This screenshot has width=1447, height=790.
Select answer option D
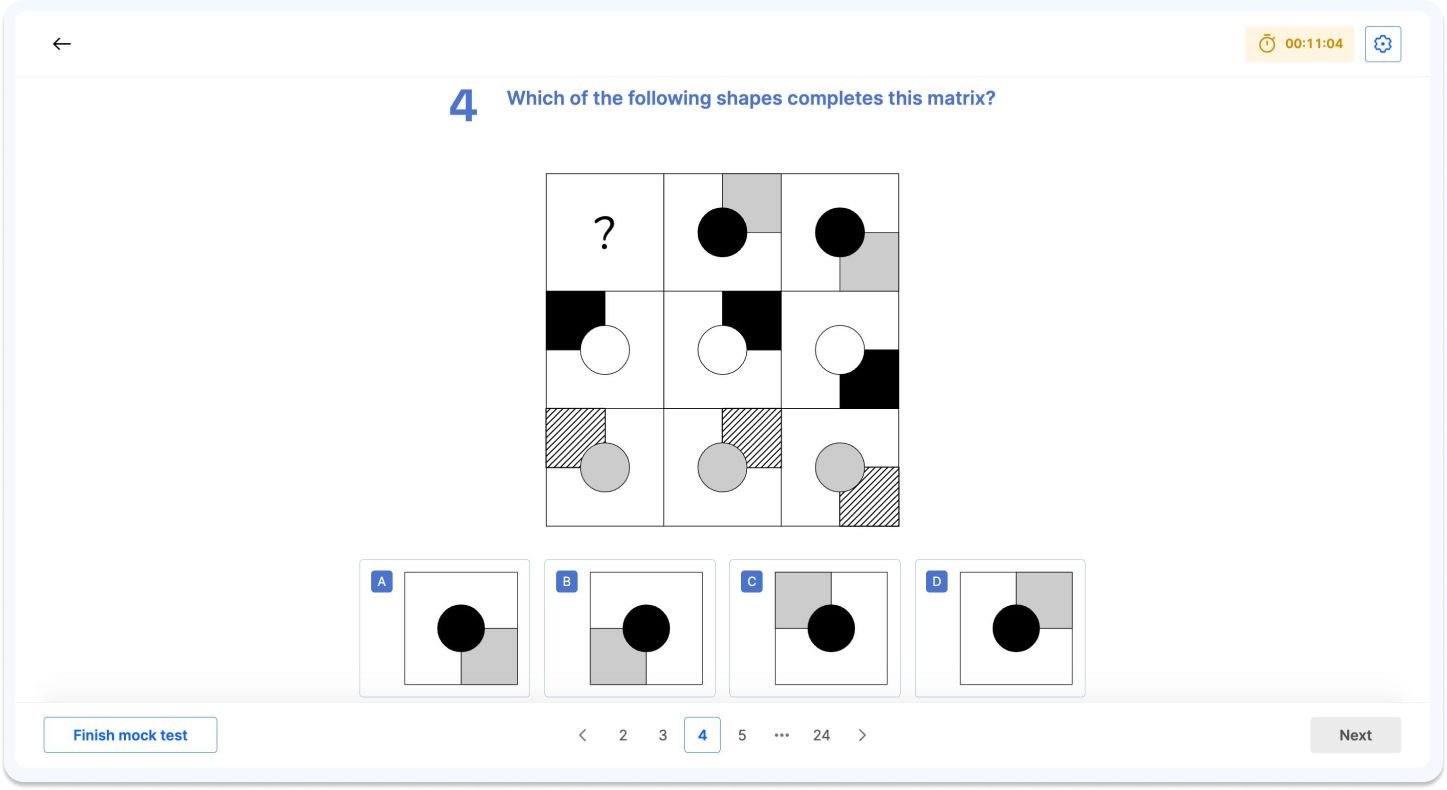(999, 628)
